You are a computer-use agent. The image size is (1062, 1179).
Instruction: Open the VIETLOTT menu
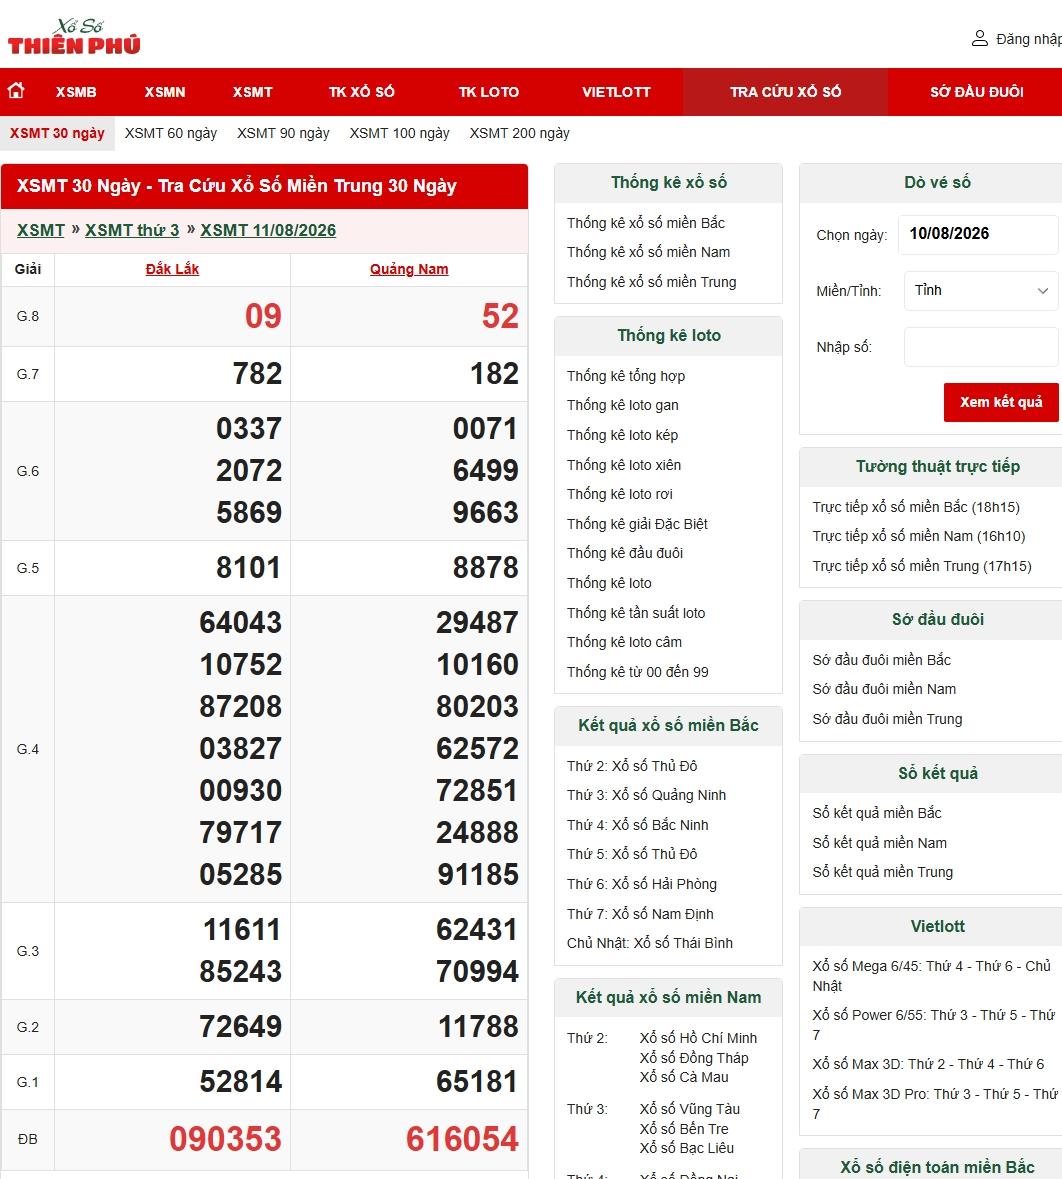coord(616,92)
